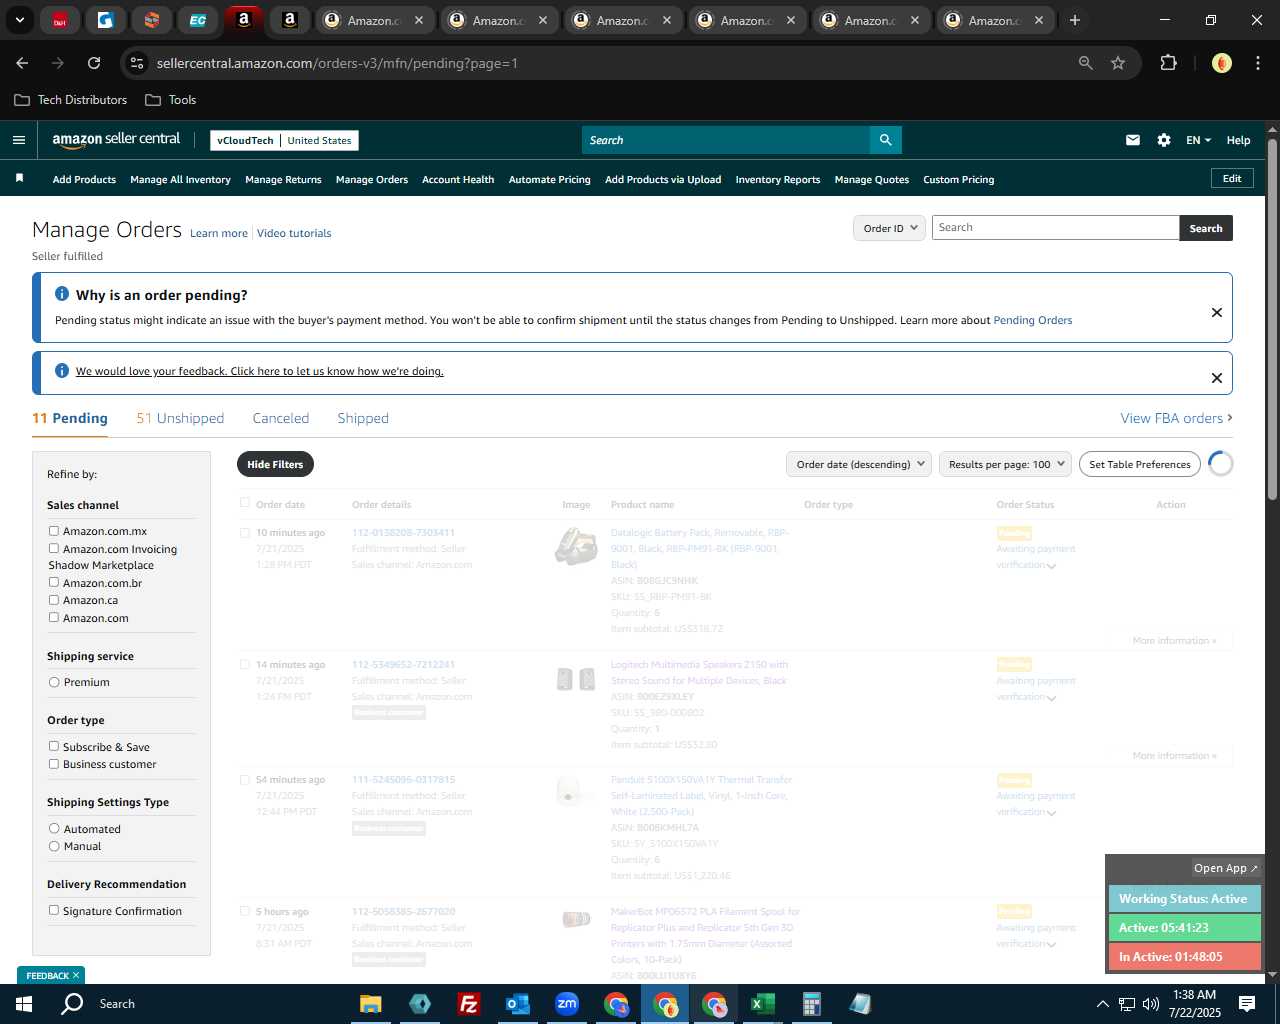Switch to the 11 Pending tab
Screen dimensions: 1280x1024
tap(70, 418)
